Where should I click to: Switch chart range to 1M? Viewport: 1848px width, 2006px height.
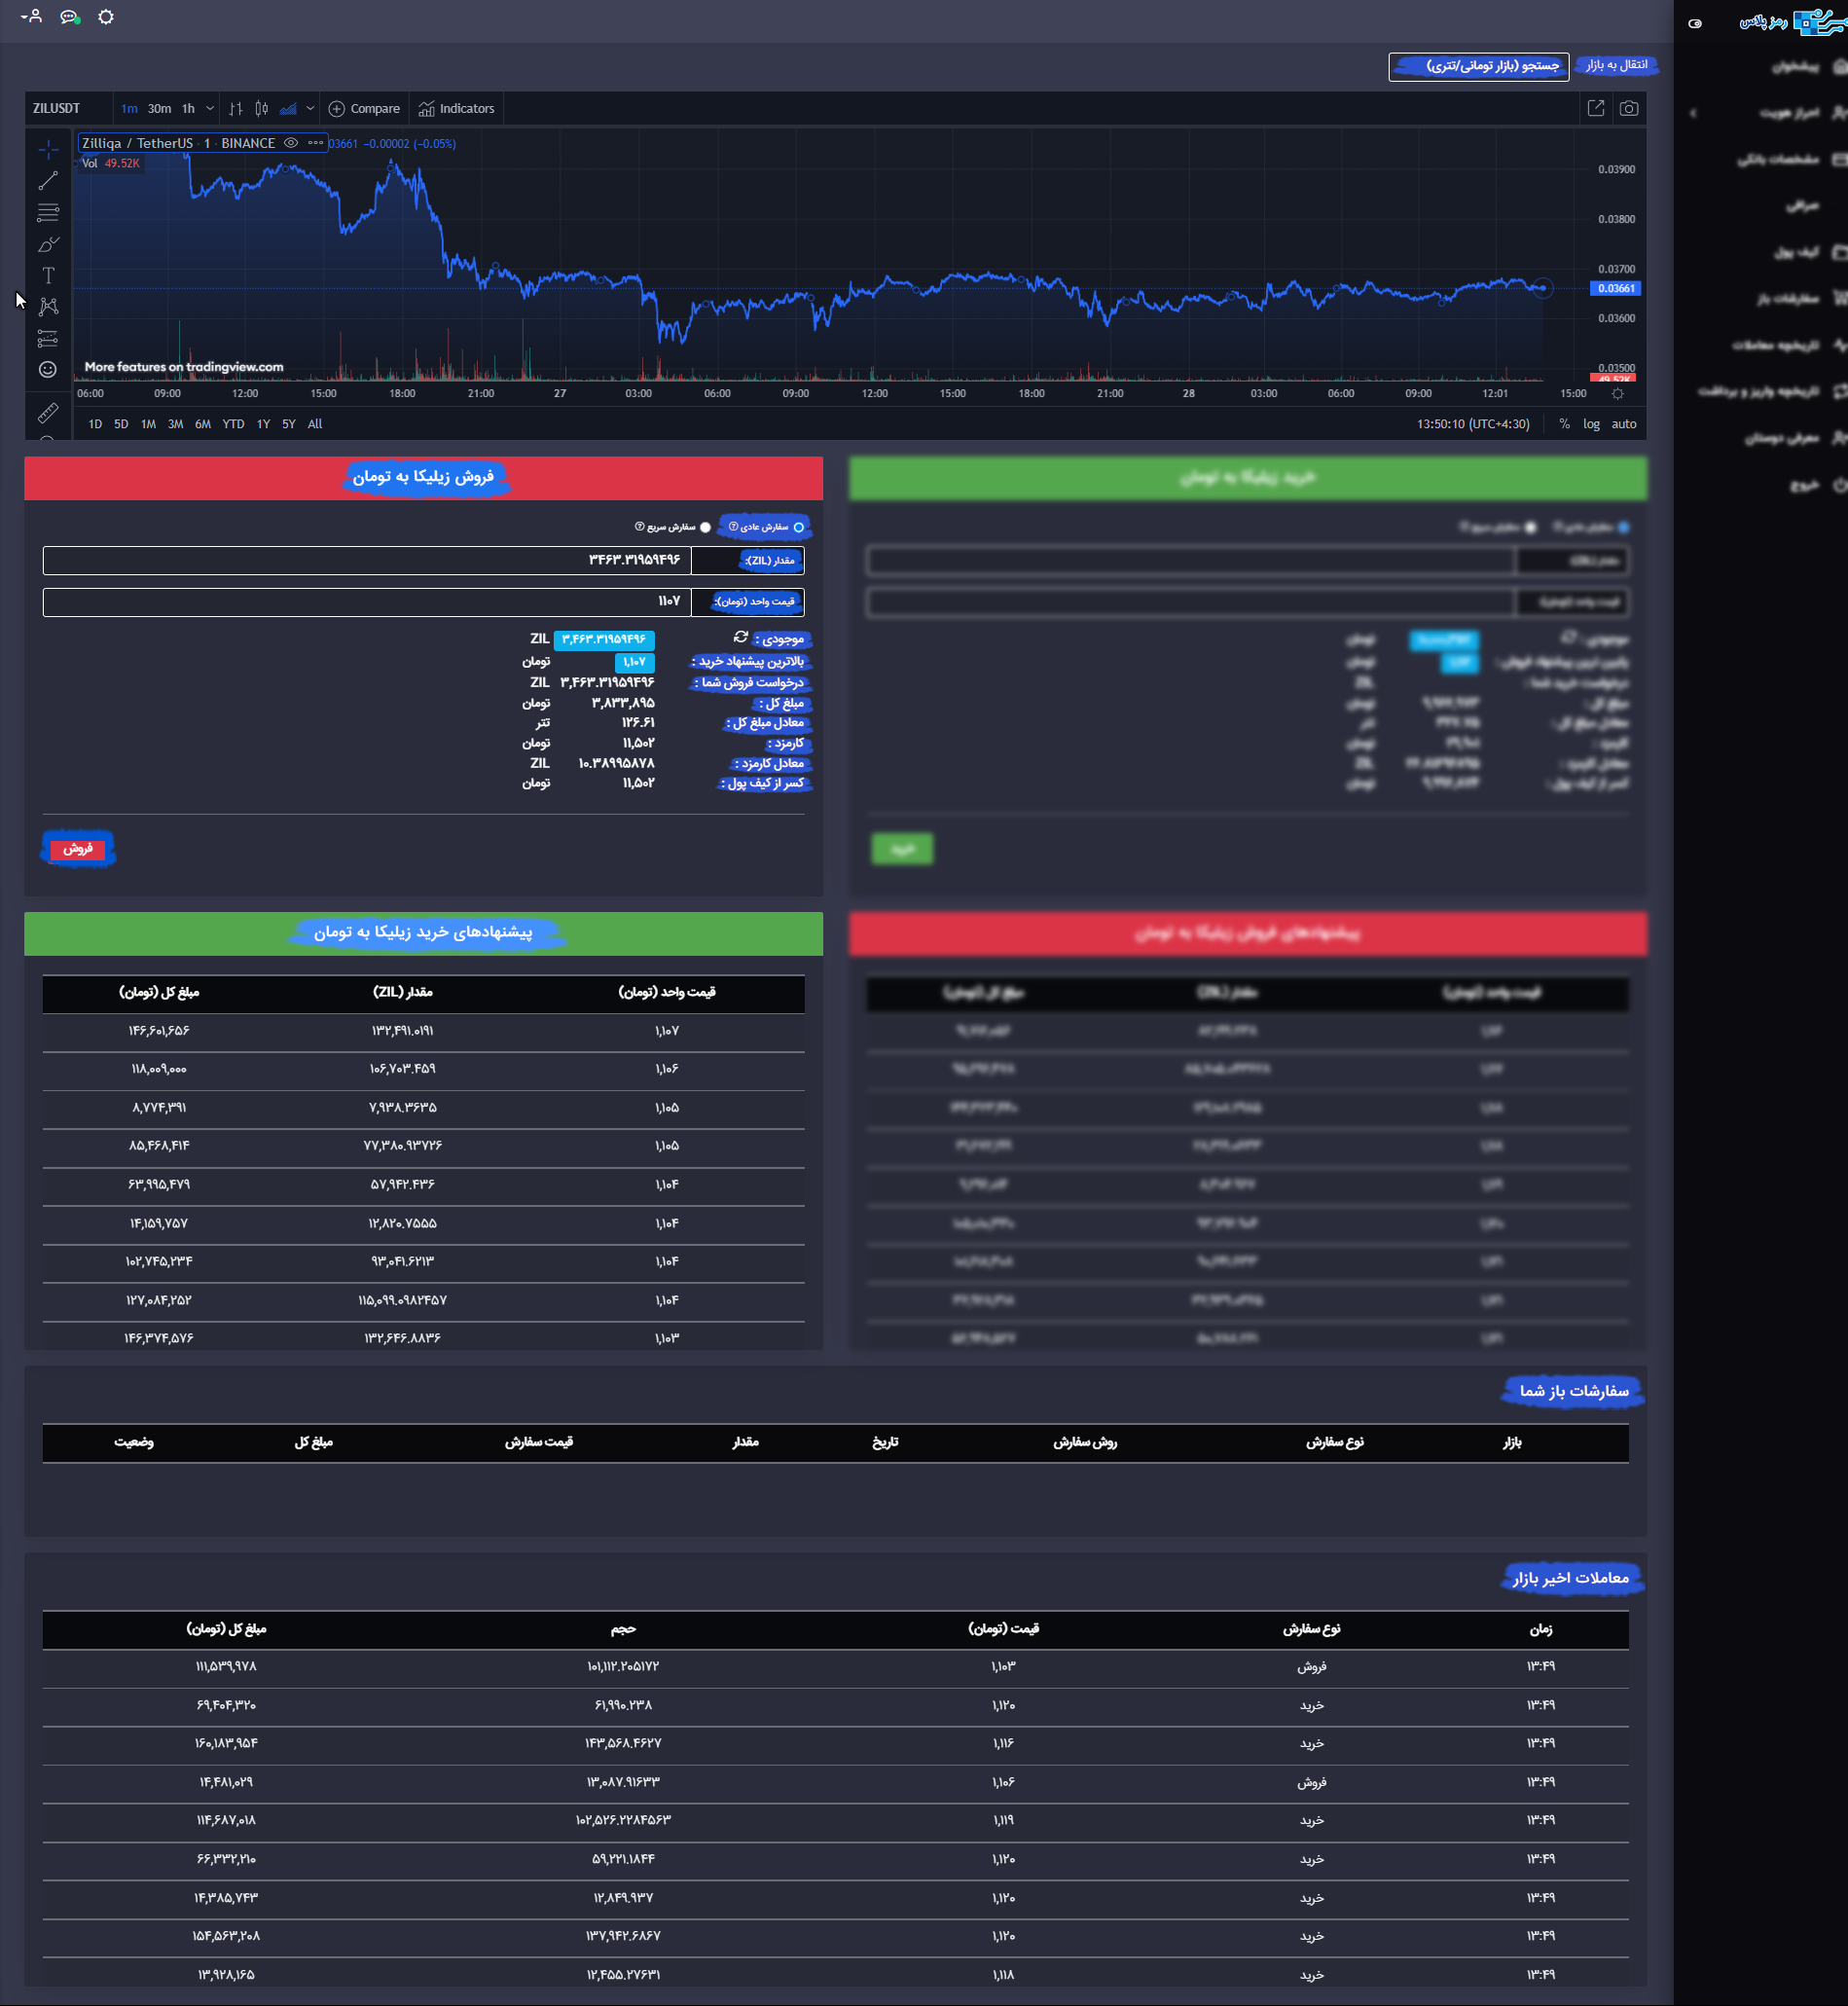coord(148,424)
